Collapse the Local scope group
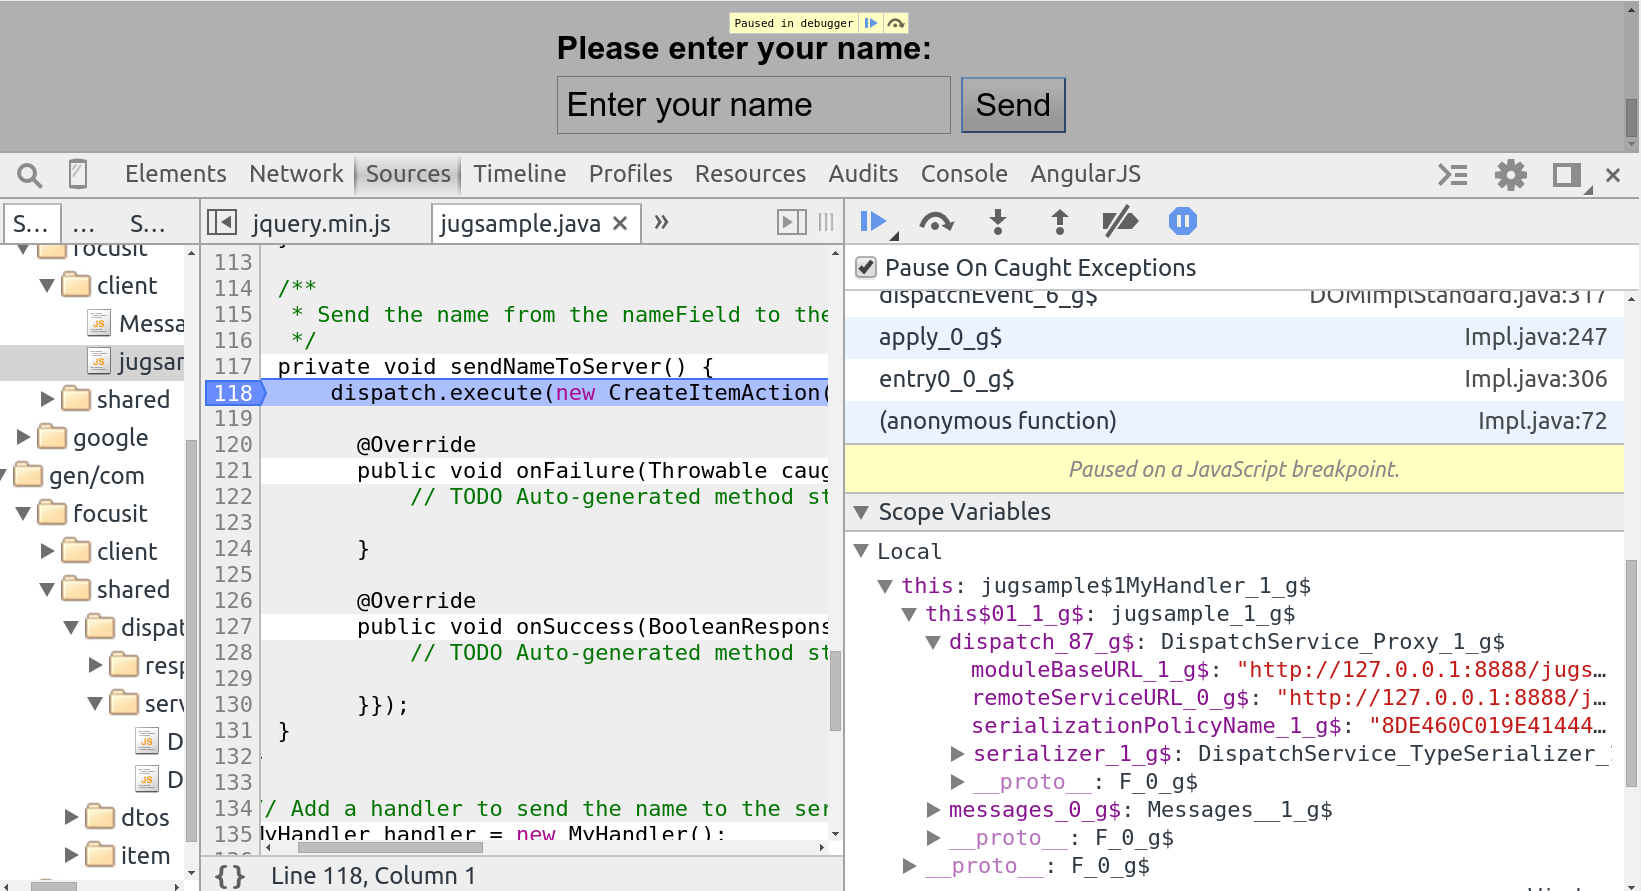Viewport: 1641px width, 891px height. (861, 551)
